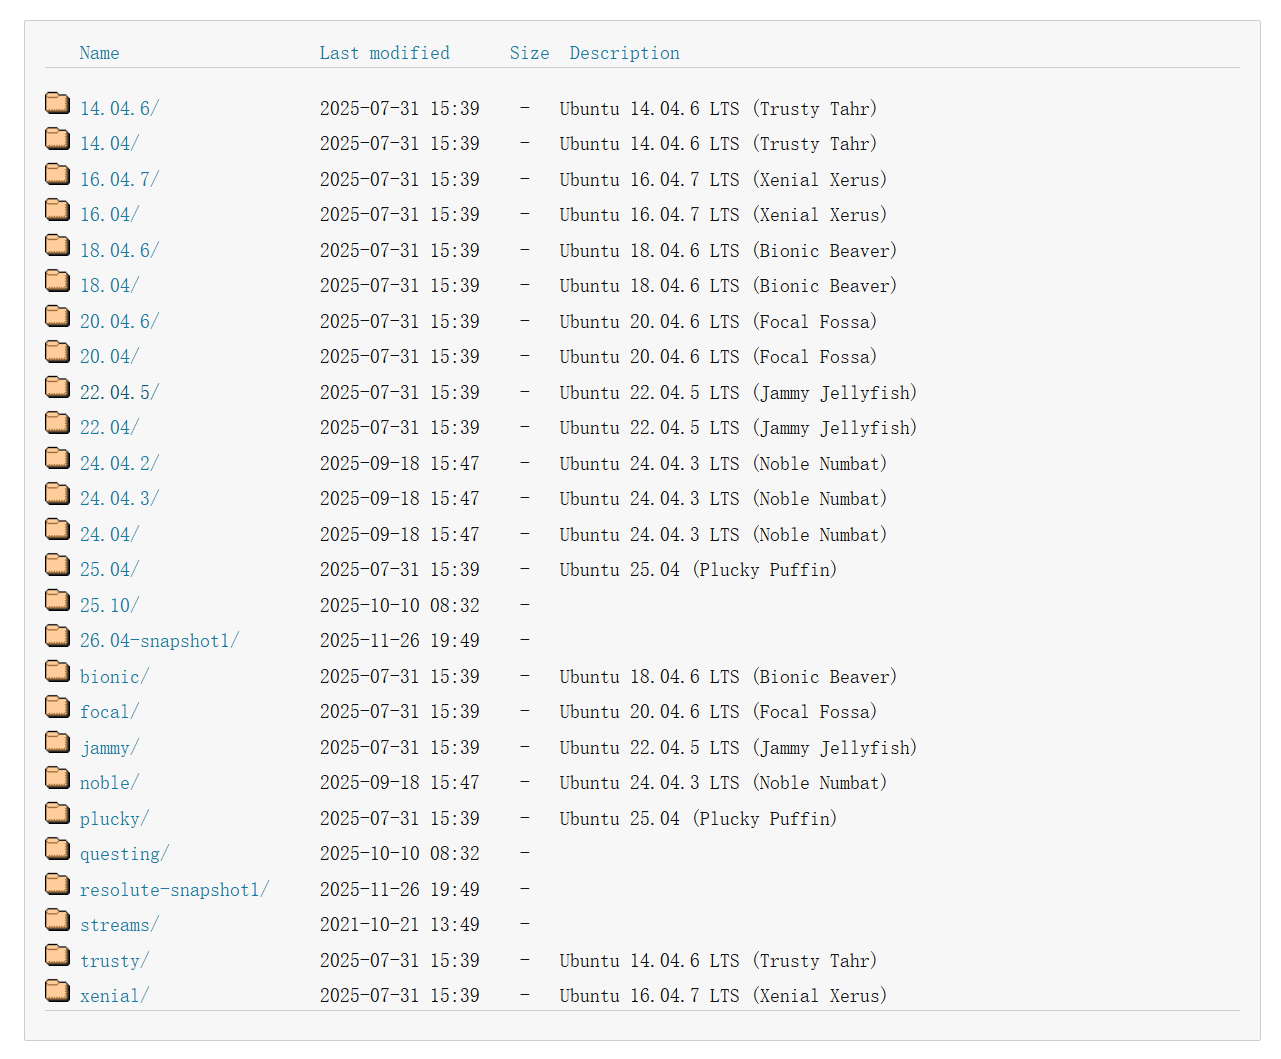Click folder icon beside focal/
Viewport: 1281px width, 1059px height.
click(58, 706)
